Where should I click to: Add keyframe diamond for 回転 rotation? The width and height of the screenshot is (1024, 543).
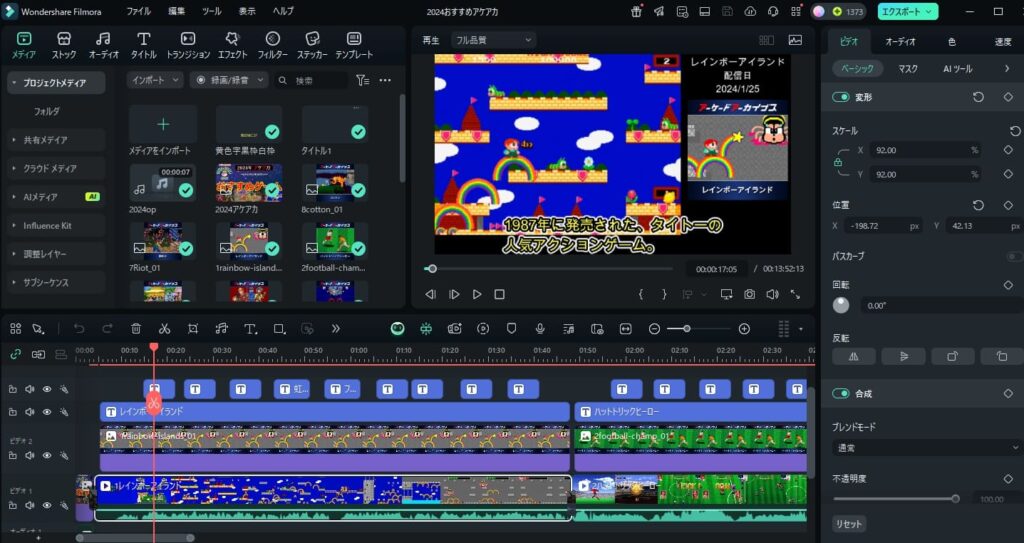[x=1008, y=285]
